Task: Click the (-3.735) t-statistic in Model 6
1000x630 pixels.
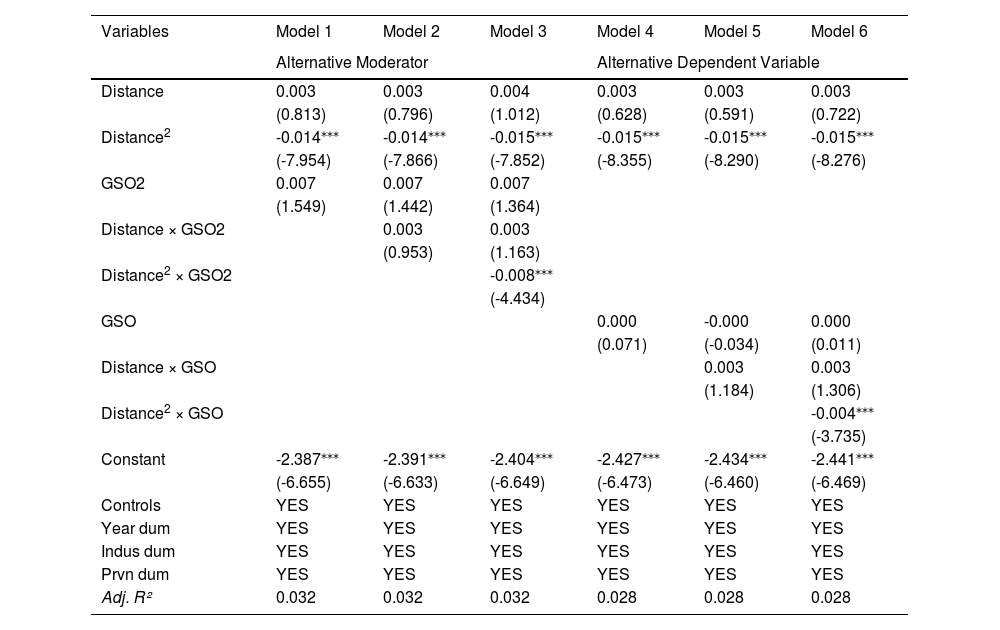Action: (839, 436)
